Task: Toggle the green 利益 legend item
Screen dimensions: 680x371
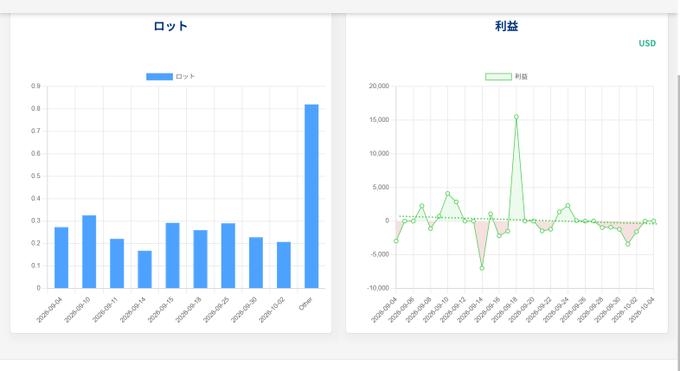Action: (x=507, y=77)
